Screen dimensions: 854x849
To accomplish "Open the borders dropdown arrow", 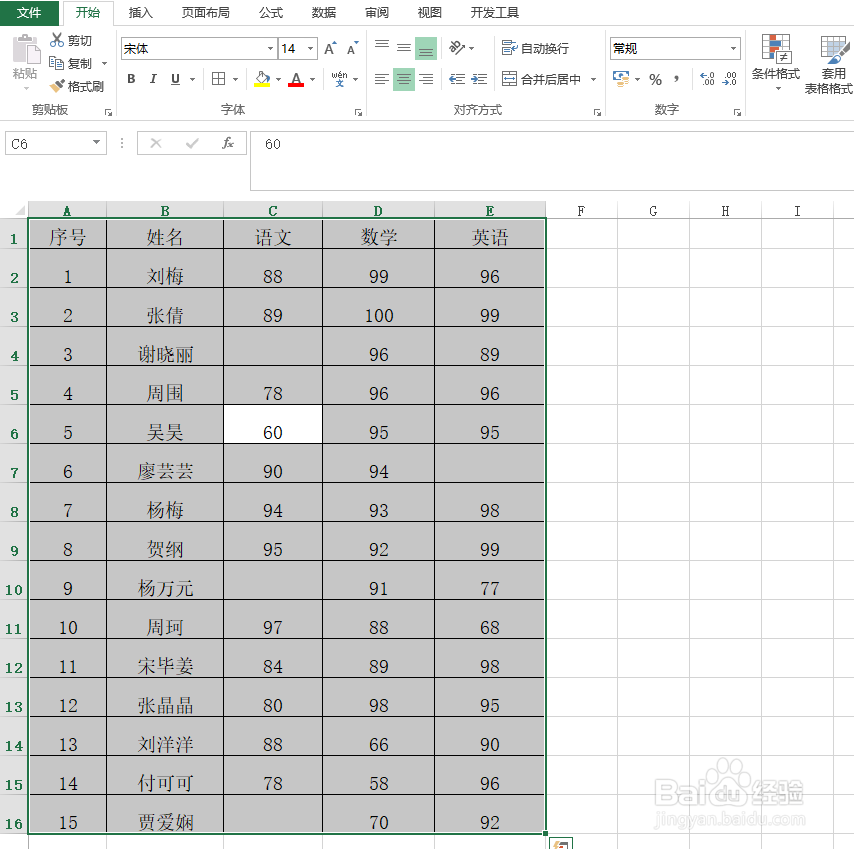I will pos(235,80).
